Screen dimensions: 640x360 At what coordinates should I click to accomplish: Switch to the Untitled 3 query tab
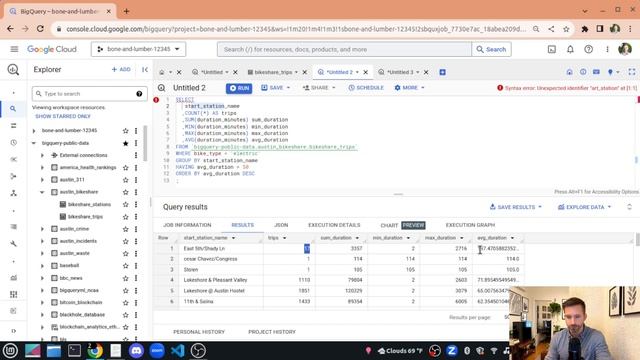399,72
